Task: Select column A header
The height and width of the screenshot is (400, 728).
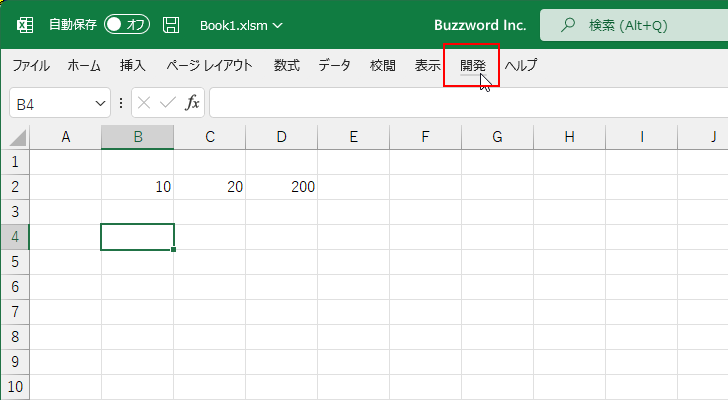Action: point(65,137)
